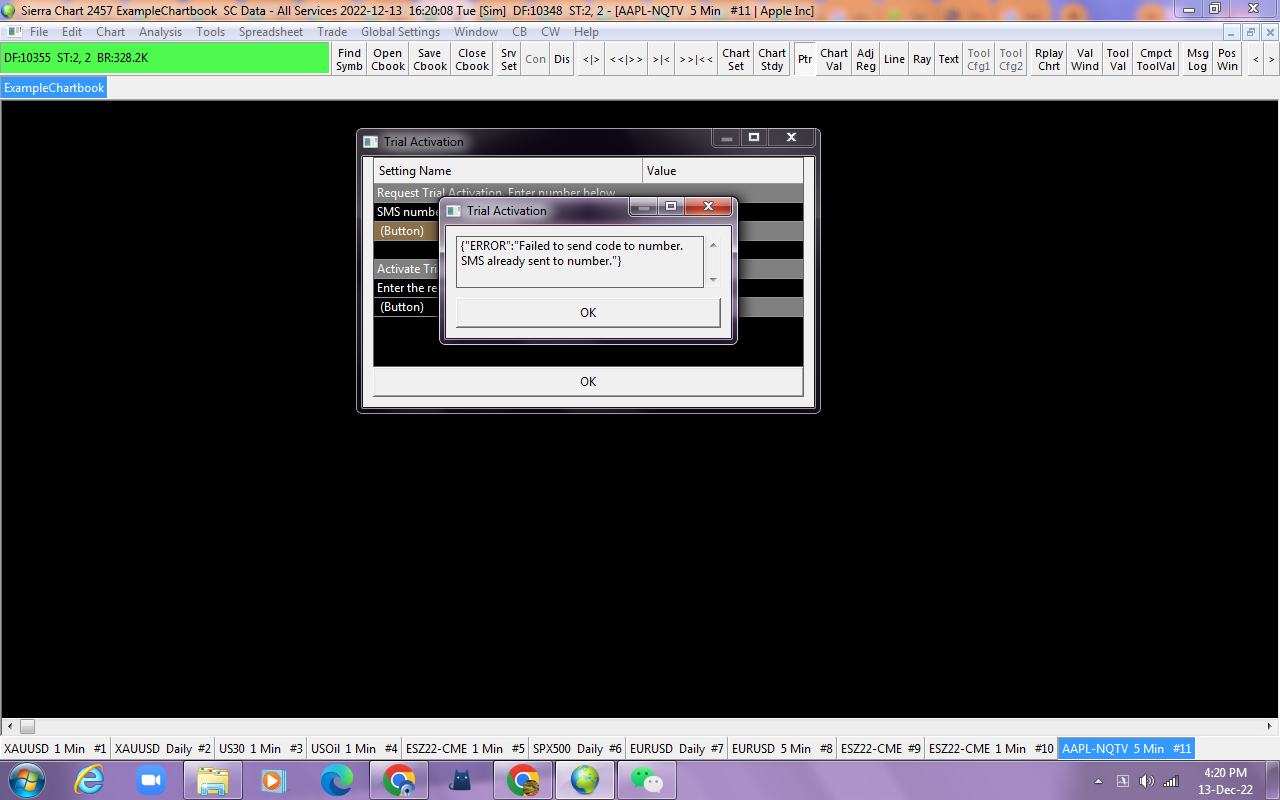1280x800 pixels.
Task: Click the Find Symb toolbar button
Action: click(x=349, y=59)
